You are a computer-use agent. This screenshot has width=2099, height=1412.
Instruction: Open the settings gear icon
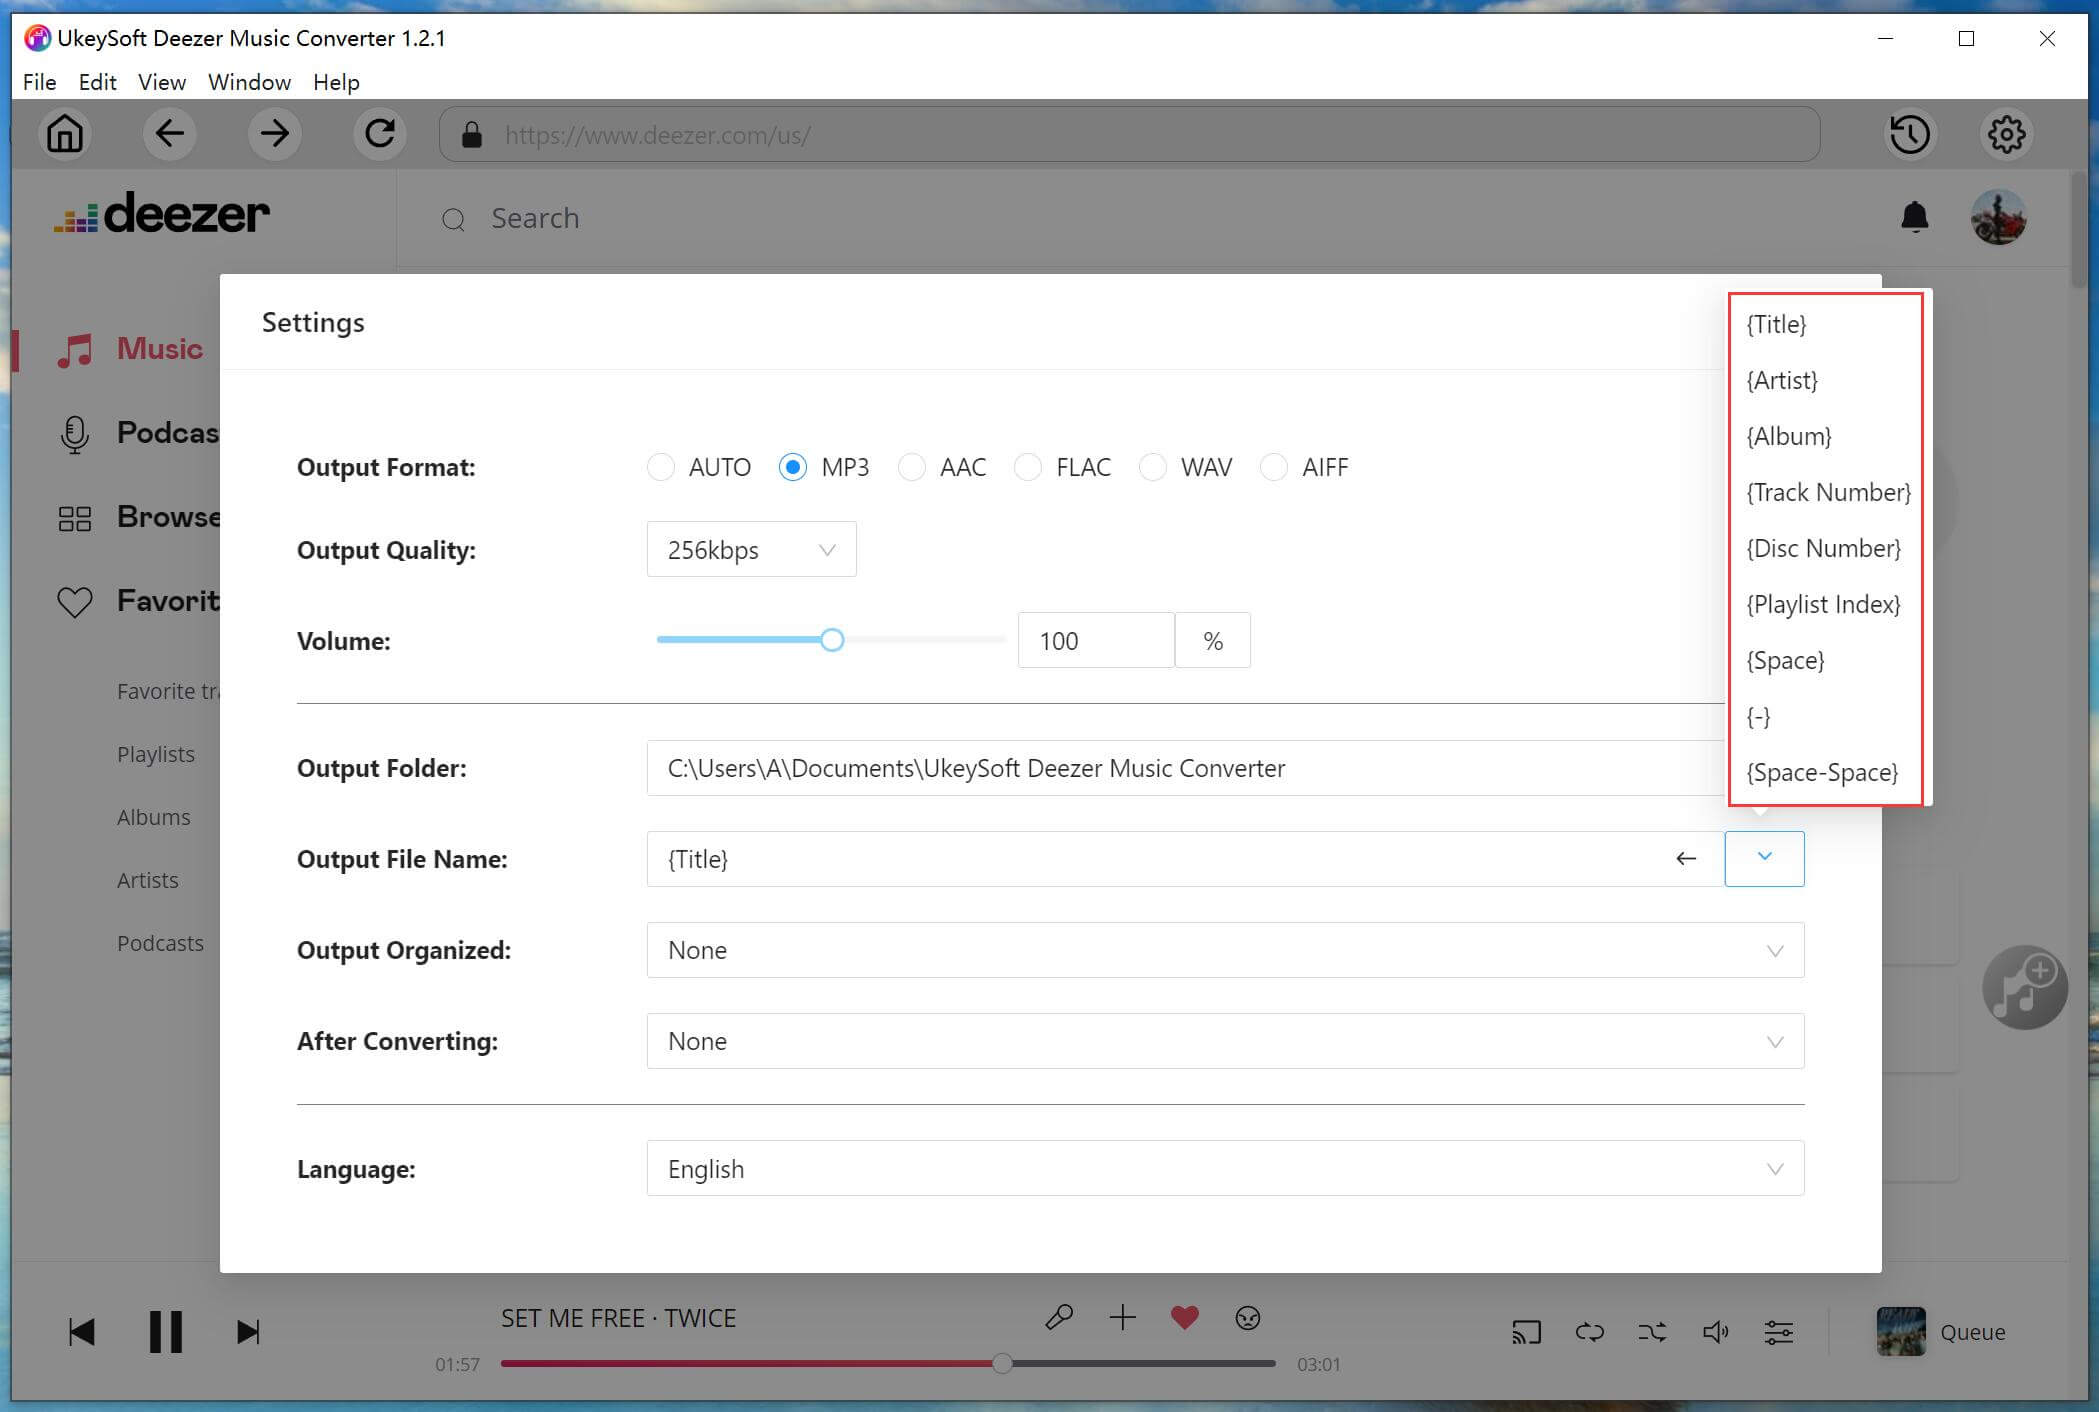coord(2006,134)
